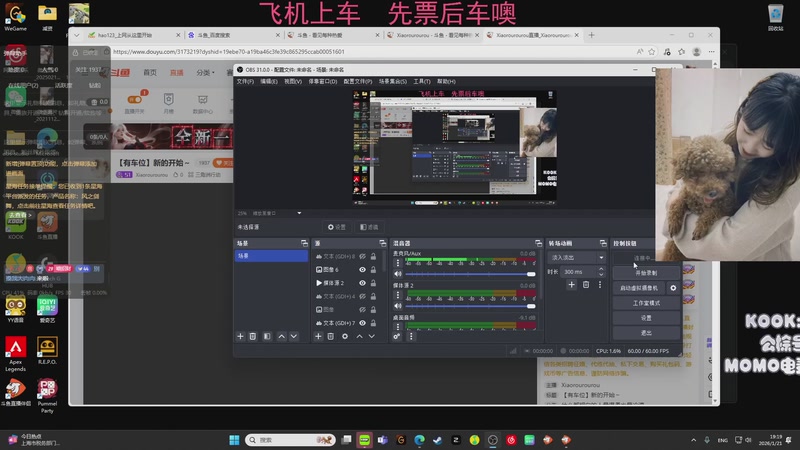This screenshot has height=450, width=800.
Task: Open source properties gear in sources panel
Action: point(345,336)
